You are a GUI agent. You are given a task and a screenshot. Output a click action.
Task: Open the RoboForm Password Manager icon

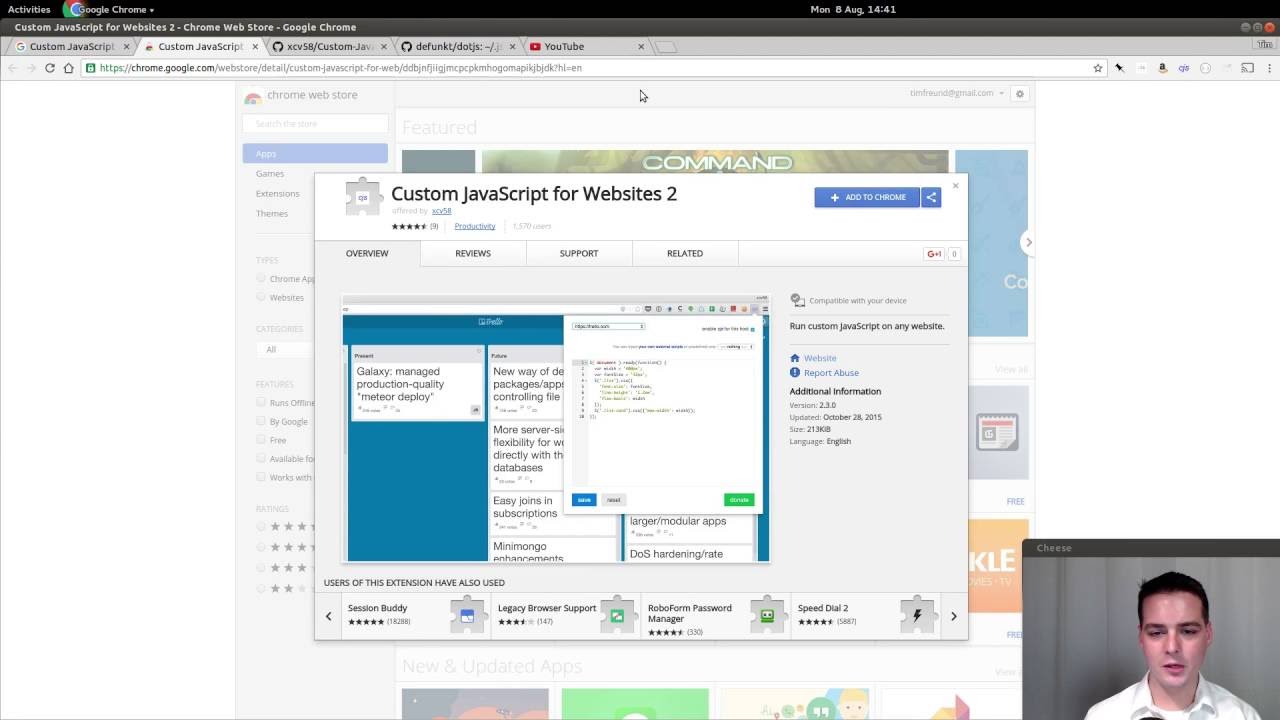click(x=767, y=615)
